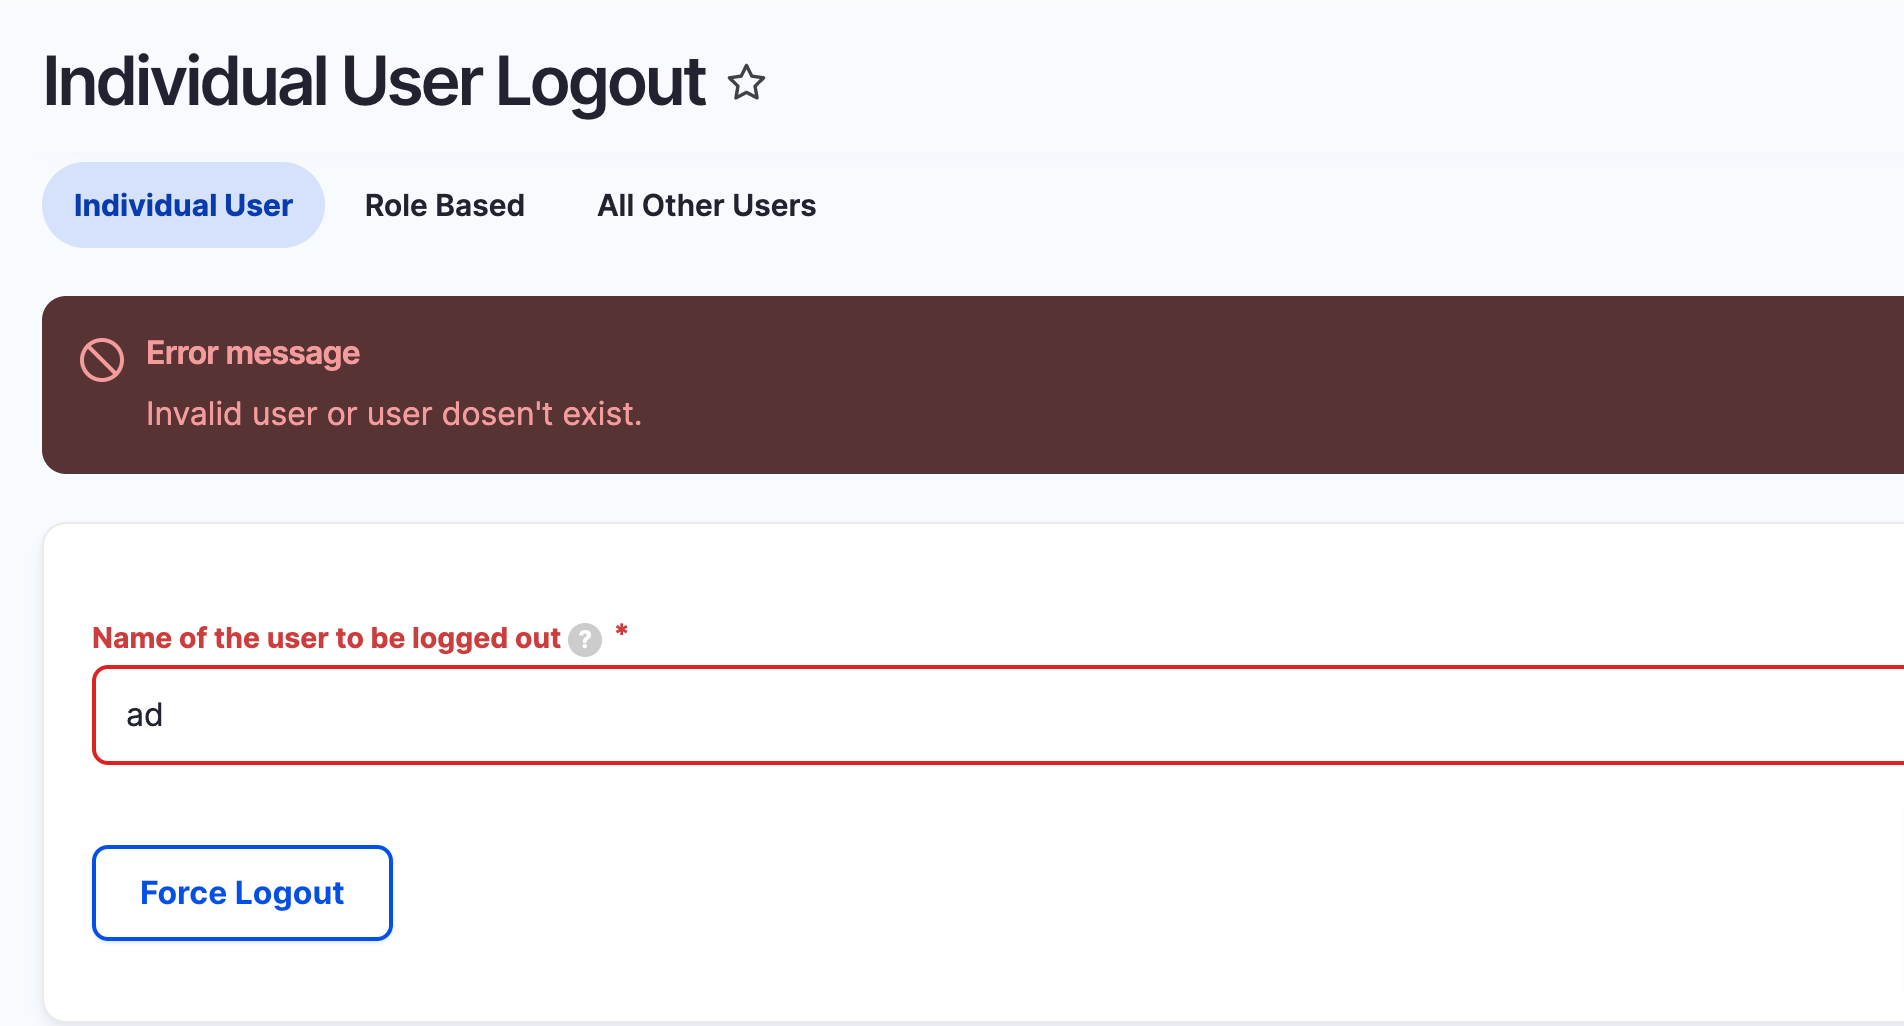The height and width of the screenshot is (1026, 1904).
Task: Click the red required asterisk marker
Action: pyautogui.click(x=621, y=630)
